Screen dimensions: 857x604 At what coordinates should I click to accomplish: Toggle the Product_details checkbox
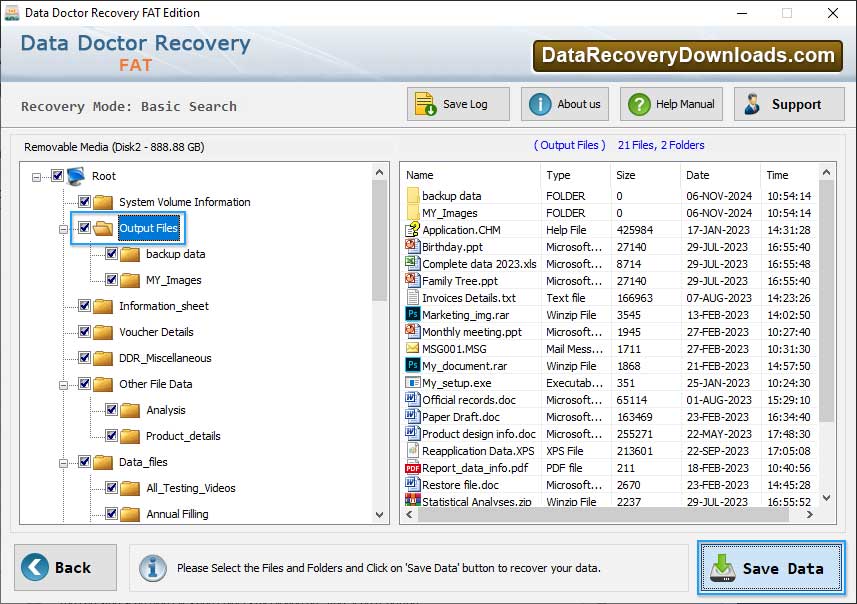click(x=111, y=436)
